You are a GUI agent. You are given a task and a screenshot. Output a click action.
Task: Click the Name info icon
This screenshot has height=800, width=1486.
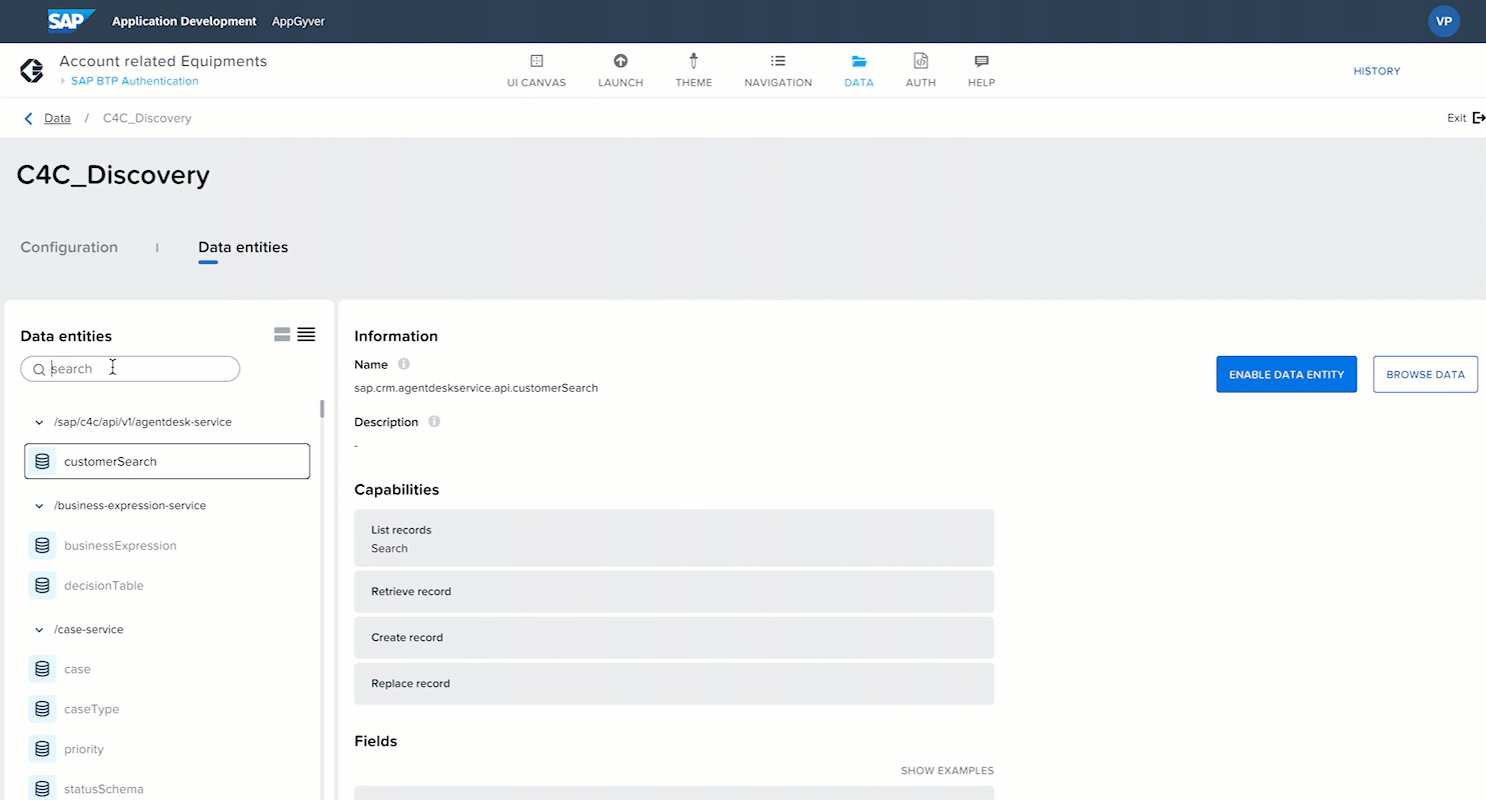pyautogui.click(x=404, y=364)
